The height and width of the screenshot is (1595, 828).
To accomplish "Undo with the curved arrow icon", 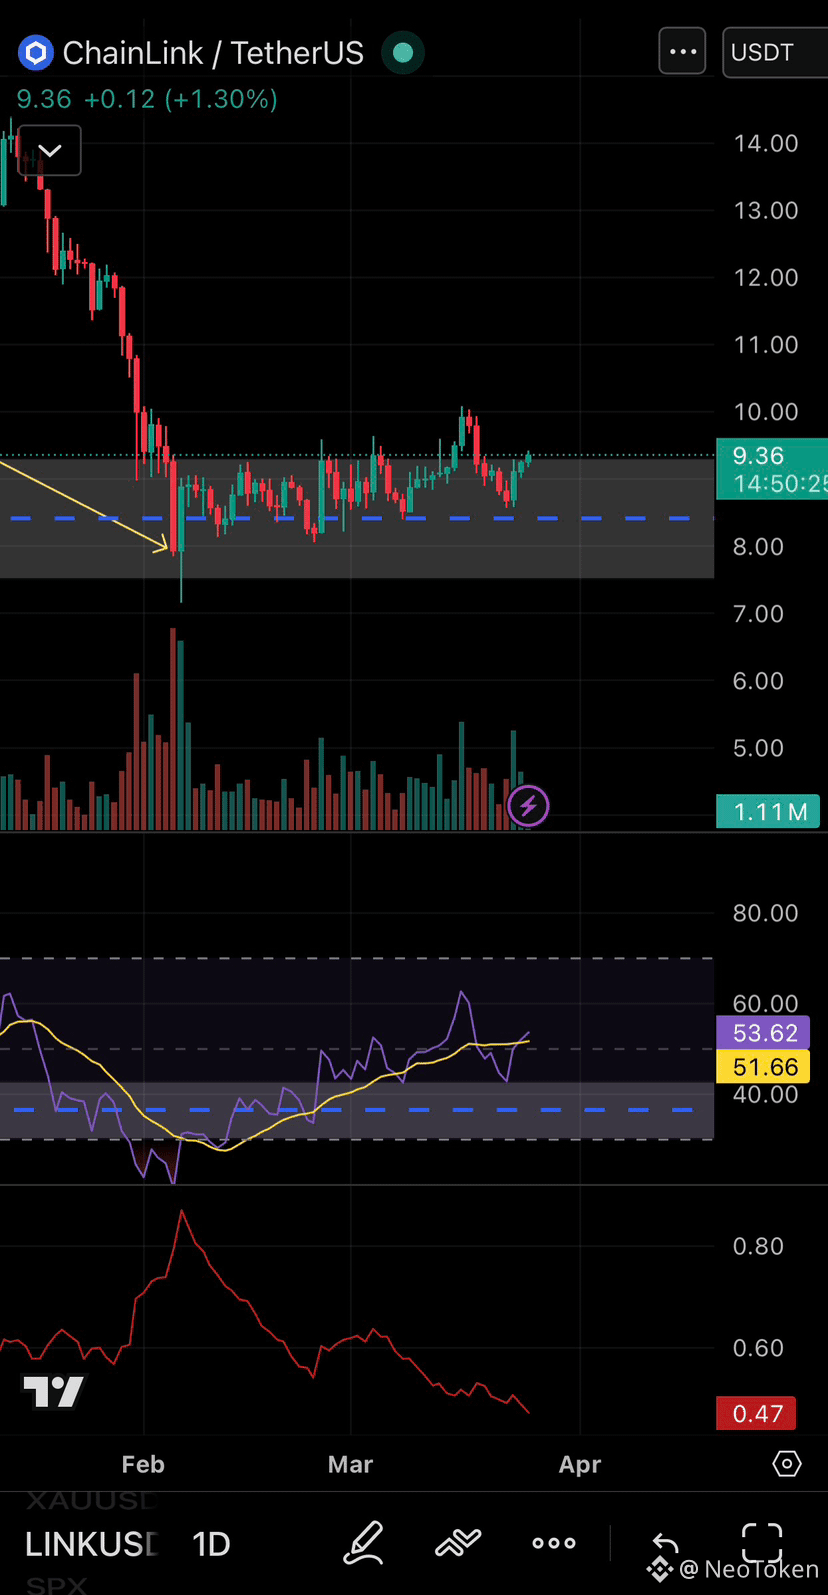I will [x=666, y=1544].
